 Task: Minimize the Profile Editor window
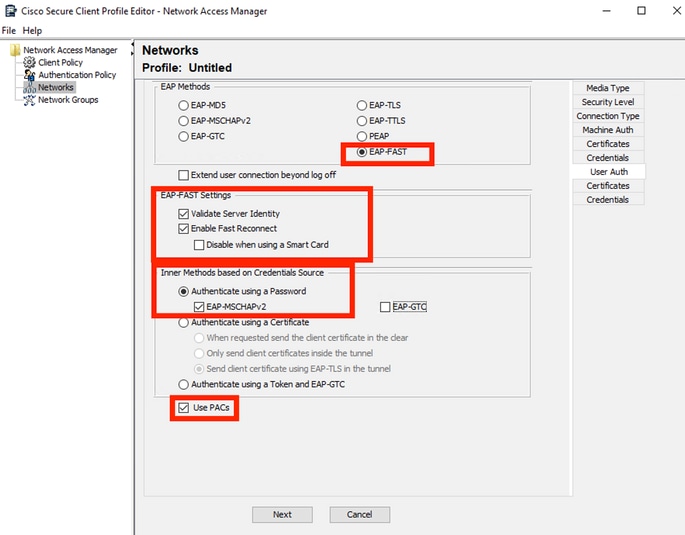click(606, 10)
